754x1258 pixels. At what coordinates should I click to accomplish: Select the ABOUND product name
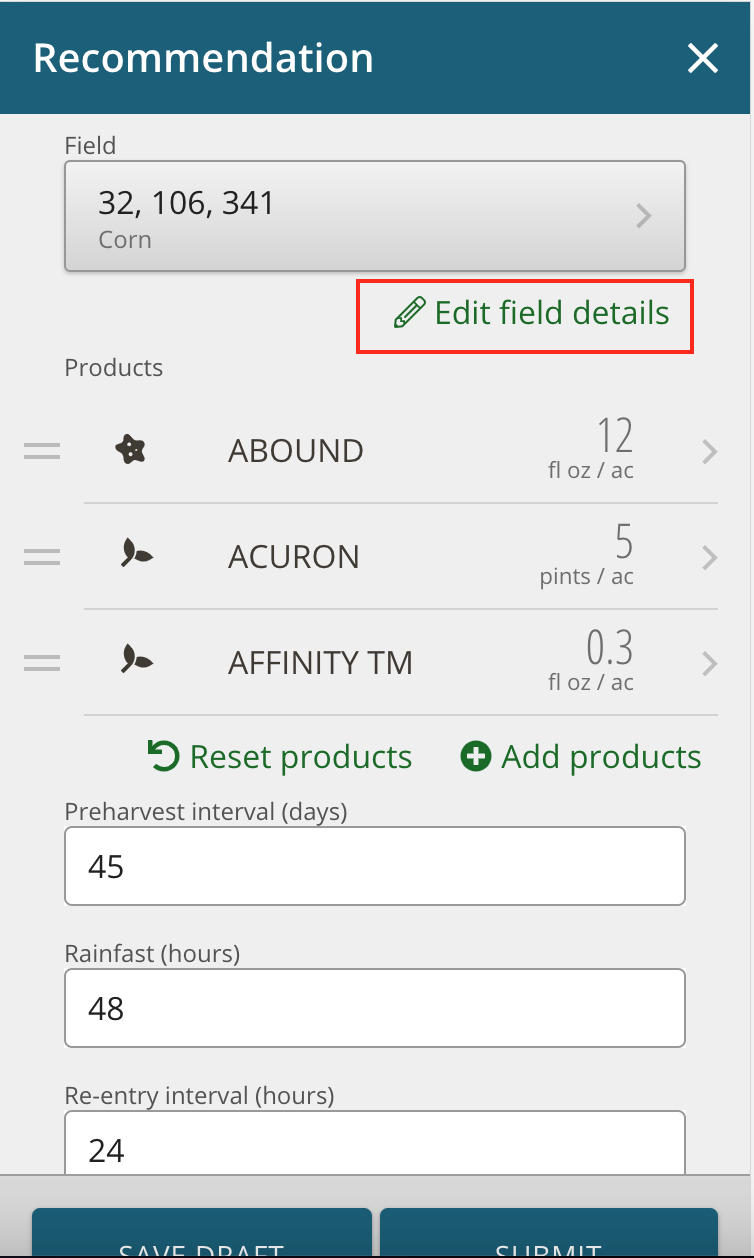296,451
